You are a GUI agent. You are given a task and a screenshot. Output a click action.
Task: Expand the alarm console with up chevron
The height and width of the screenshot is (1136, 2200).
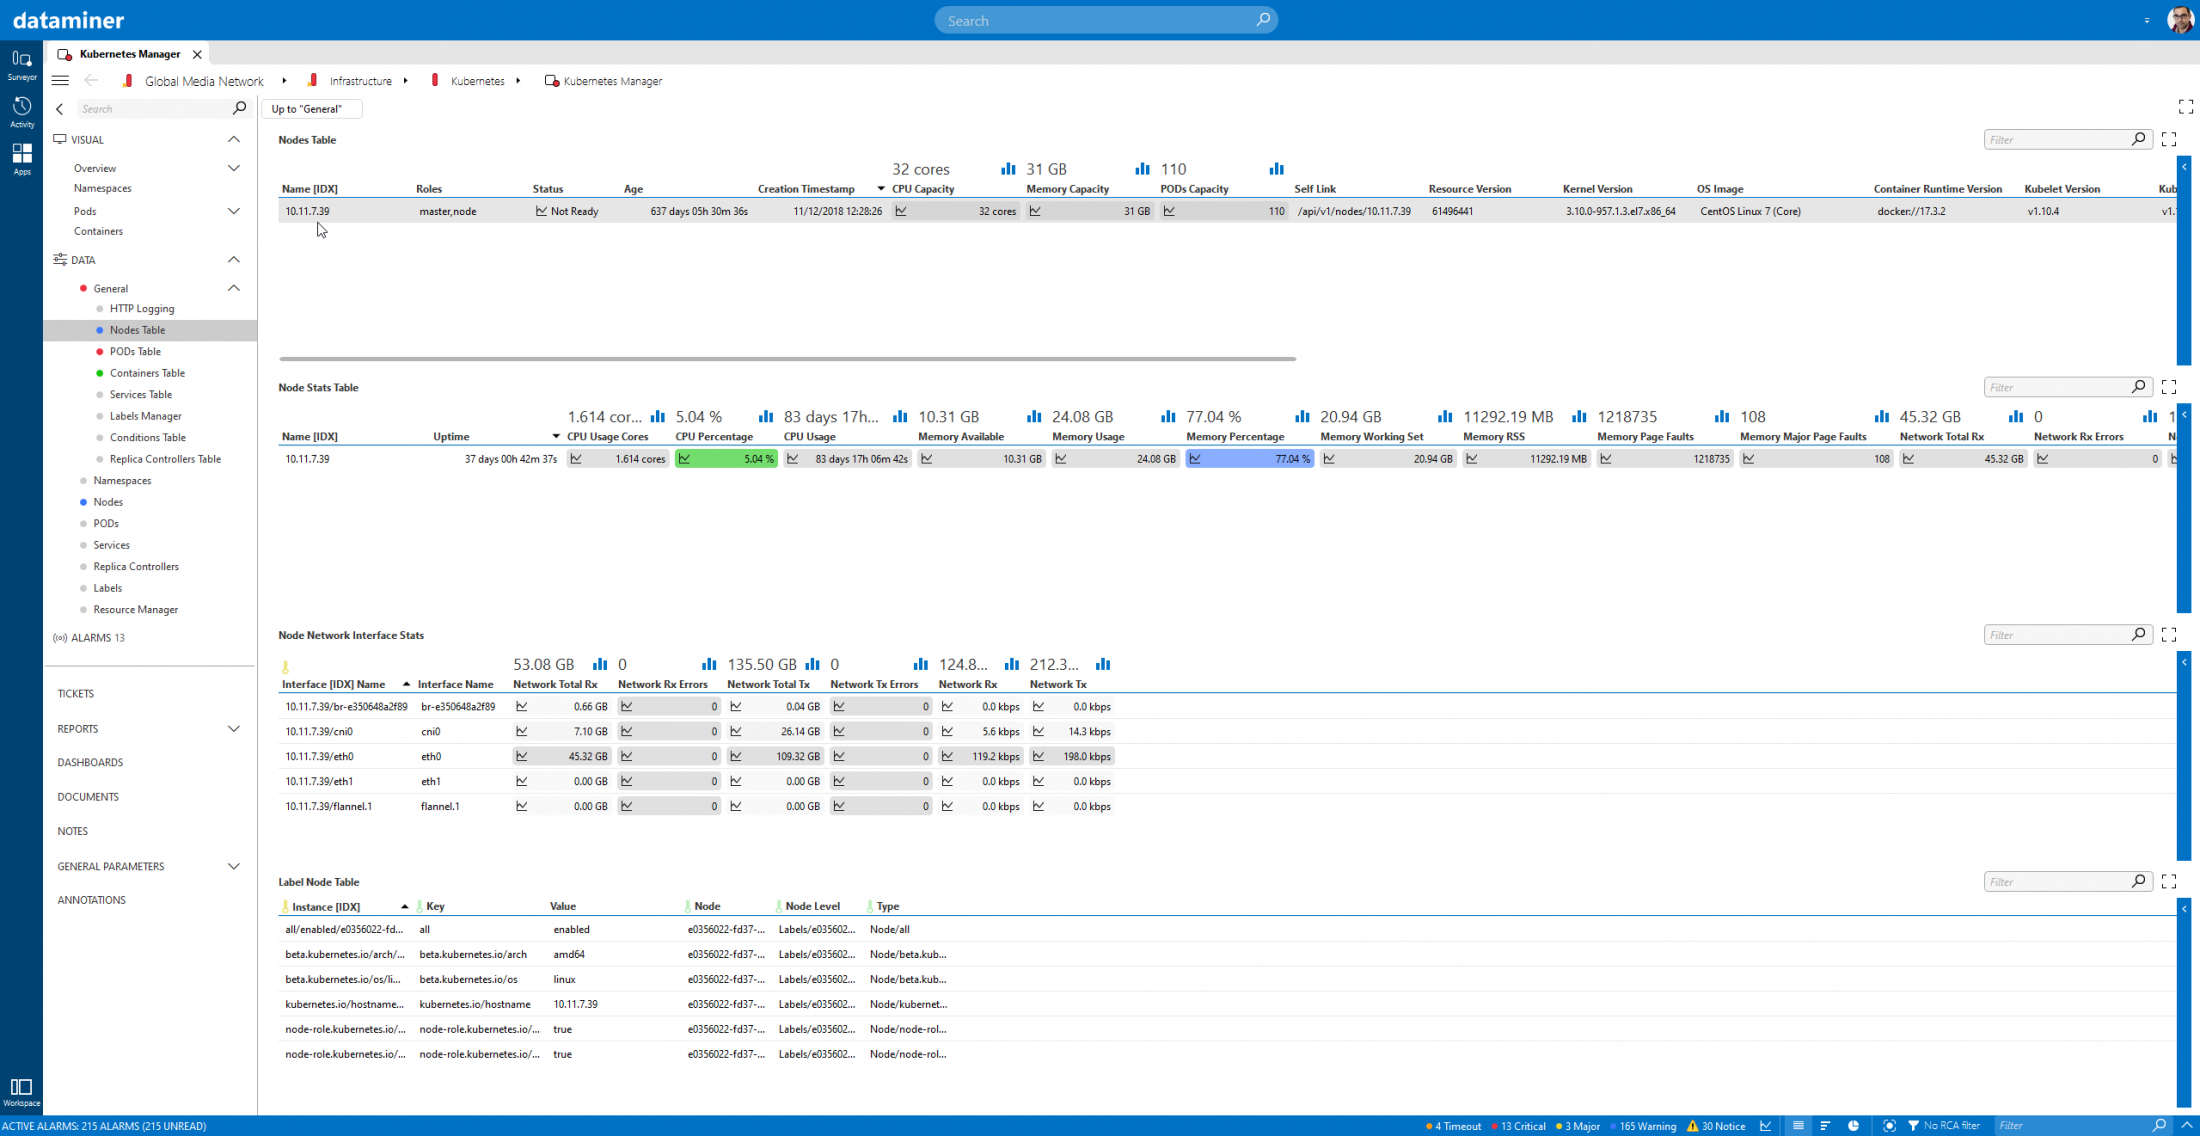click(2187, 1126)
